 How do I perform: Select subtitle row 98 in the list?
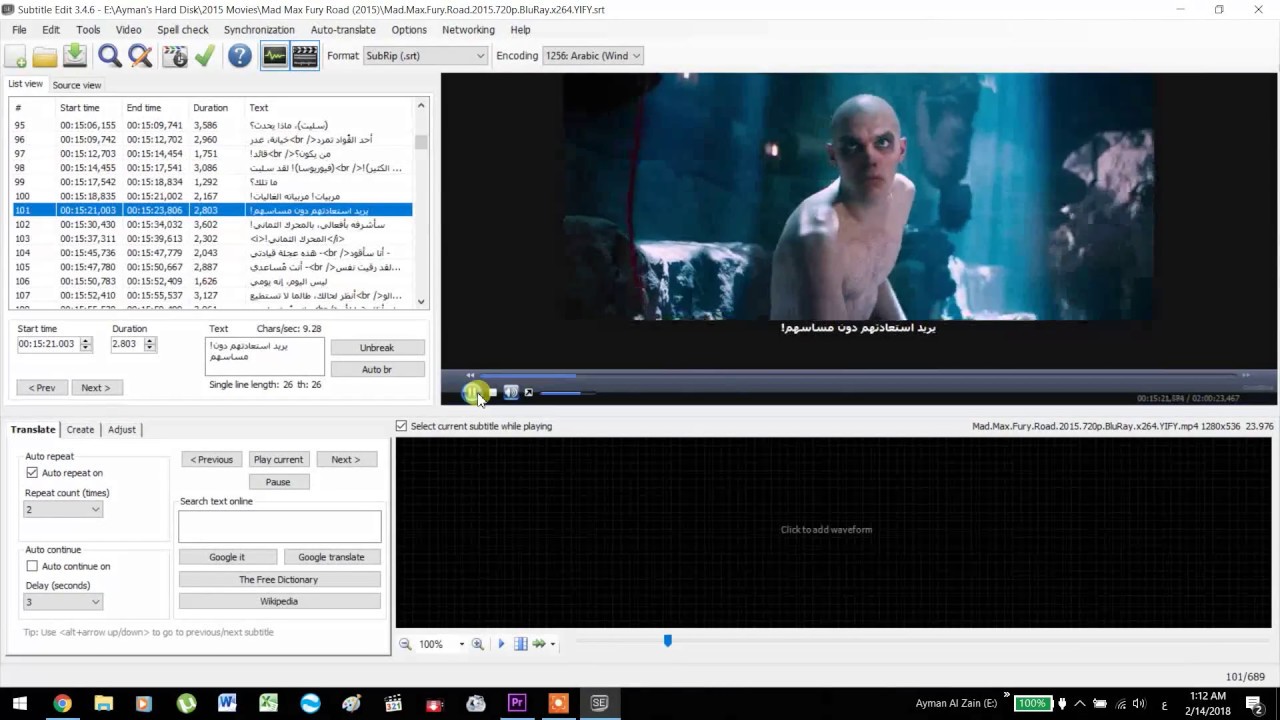[x=212, y=168]
